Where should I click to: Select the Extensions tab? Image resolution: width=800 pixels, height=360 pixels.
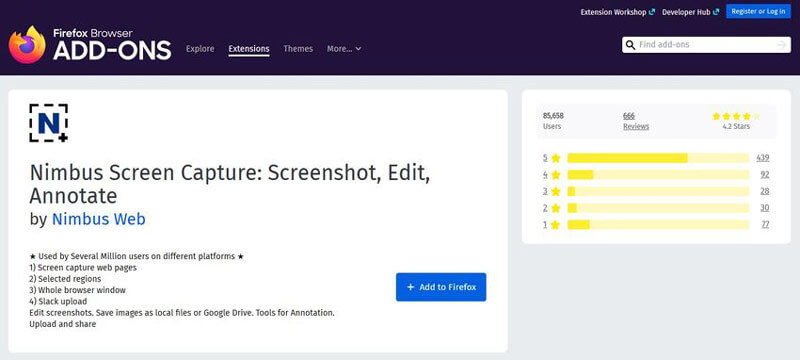(249, 49)
